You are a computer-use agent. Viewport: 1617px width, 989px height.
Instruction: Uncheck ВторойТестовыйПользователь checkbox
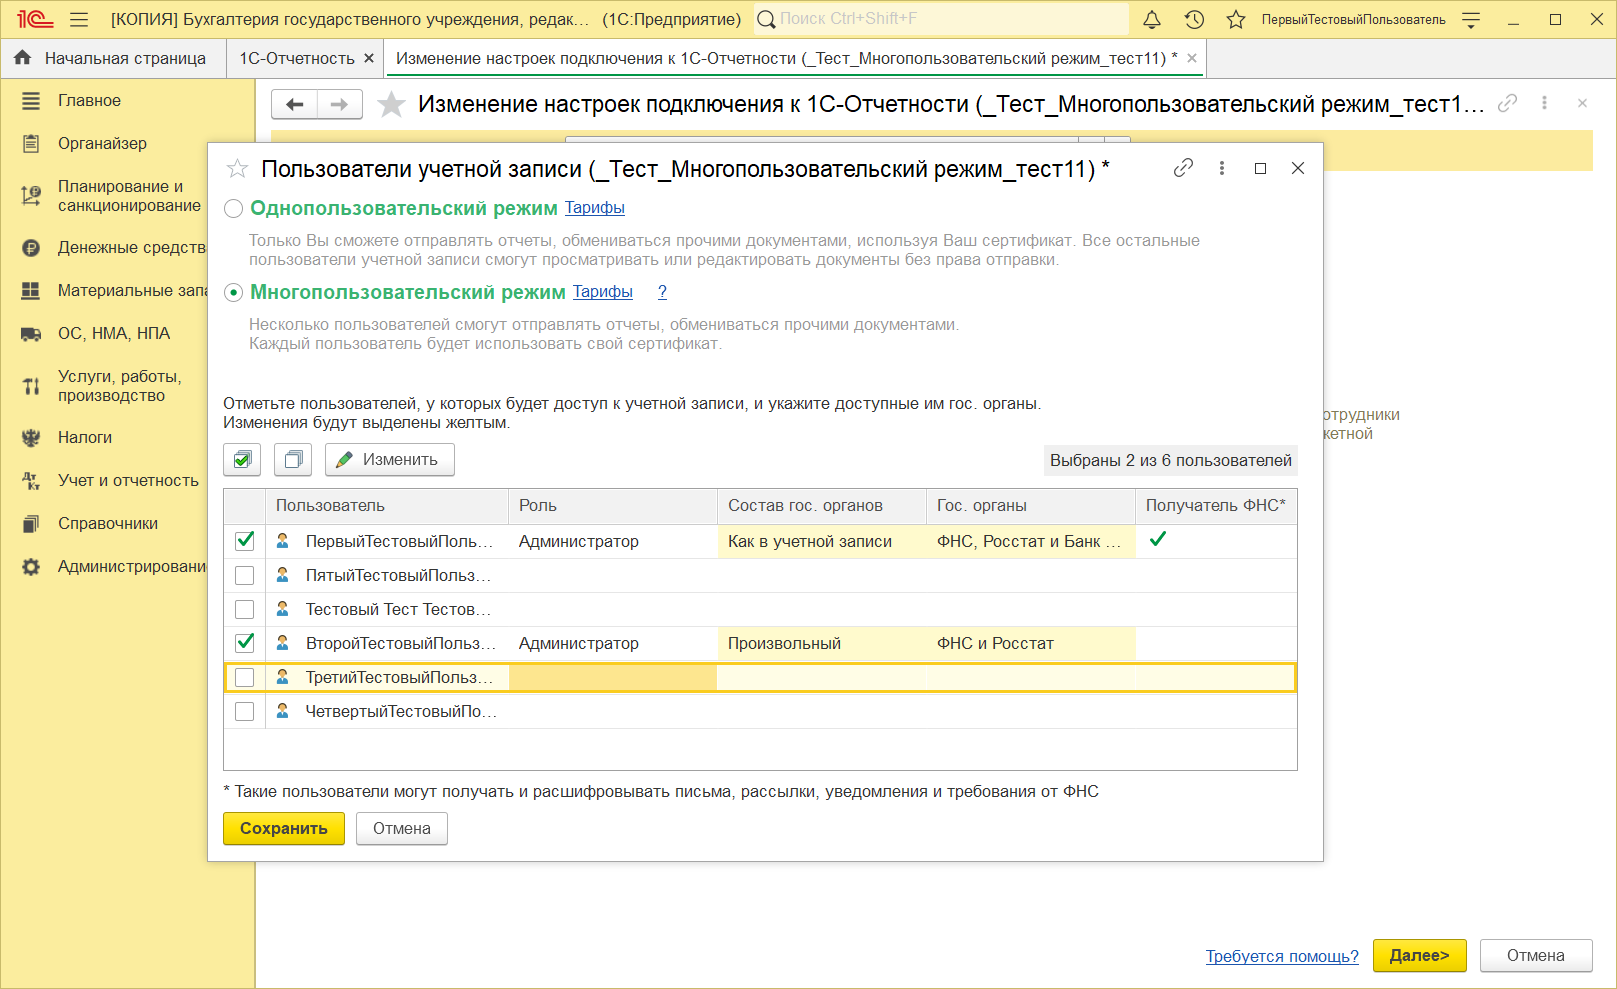click(244, 643)
